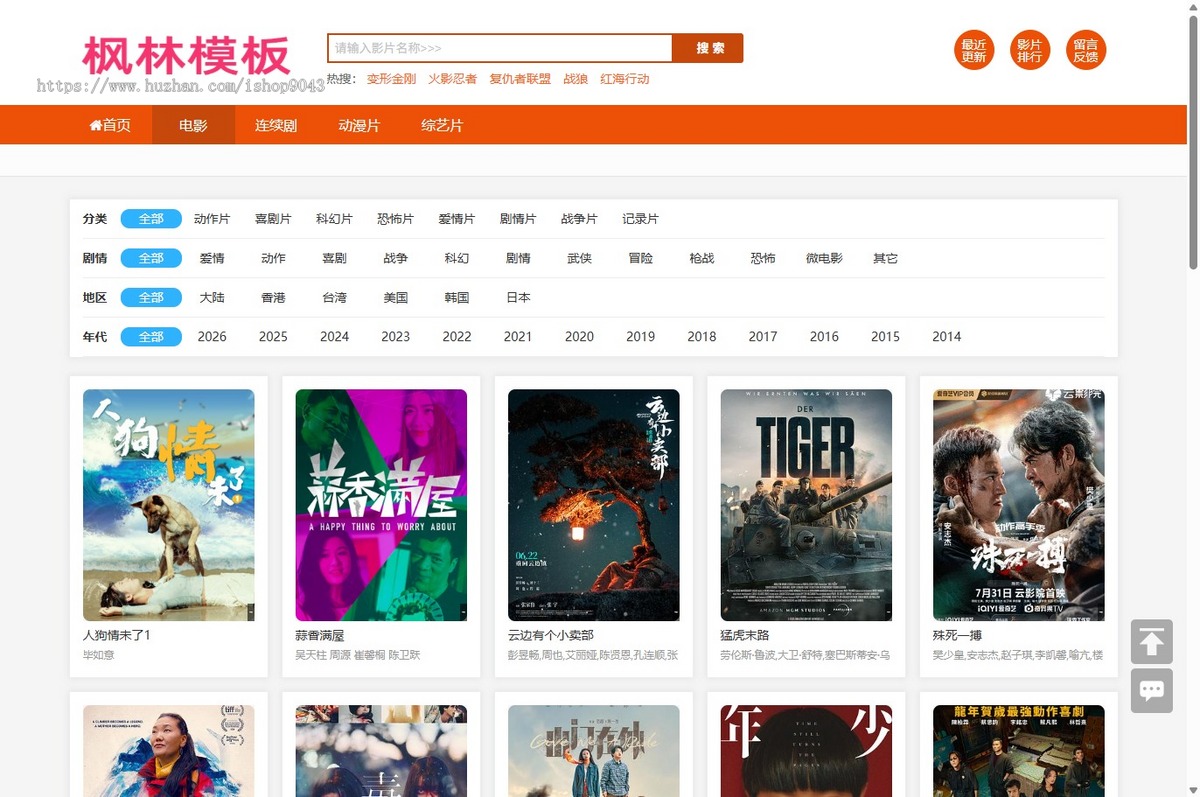Image resolution: width=1200 pixels, height=797 pixels.
Task: Click the back-to-top arrow icon
Action: (1152, 642)
